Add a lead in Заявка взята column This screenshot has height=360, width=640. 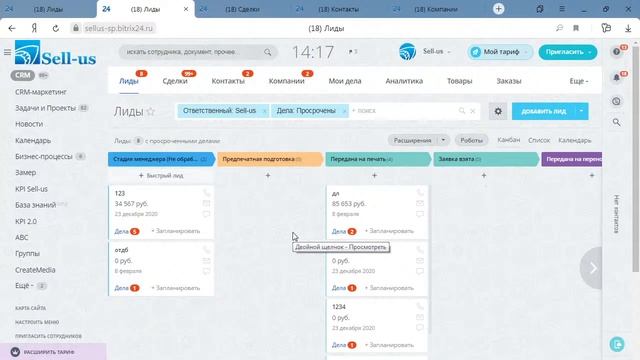click(x=484, y=176)
